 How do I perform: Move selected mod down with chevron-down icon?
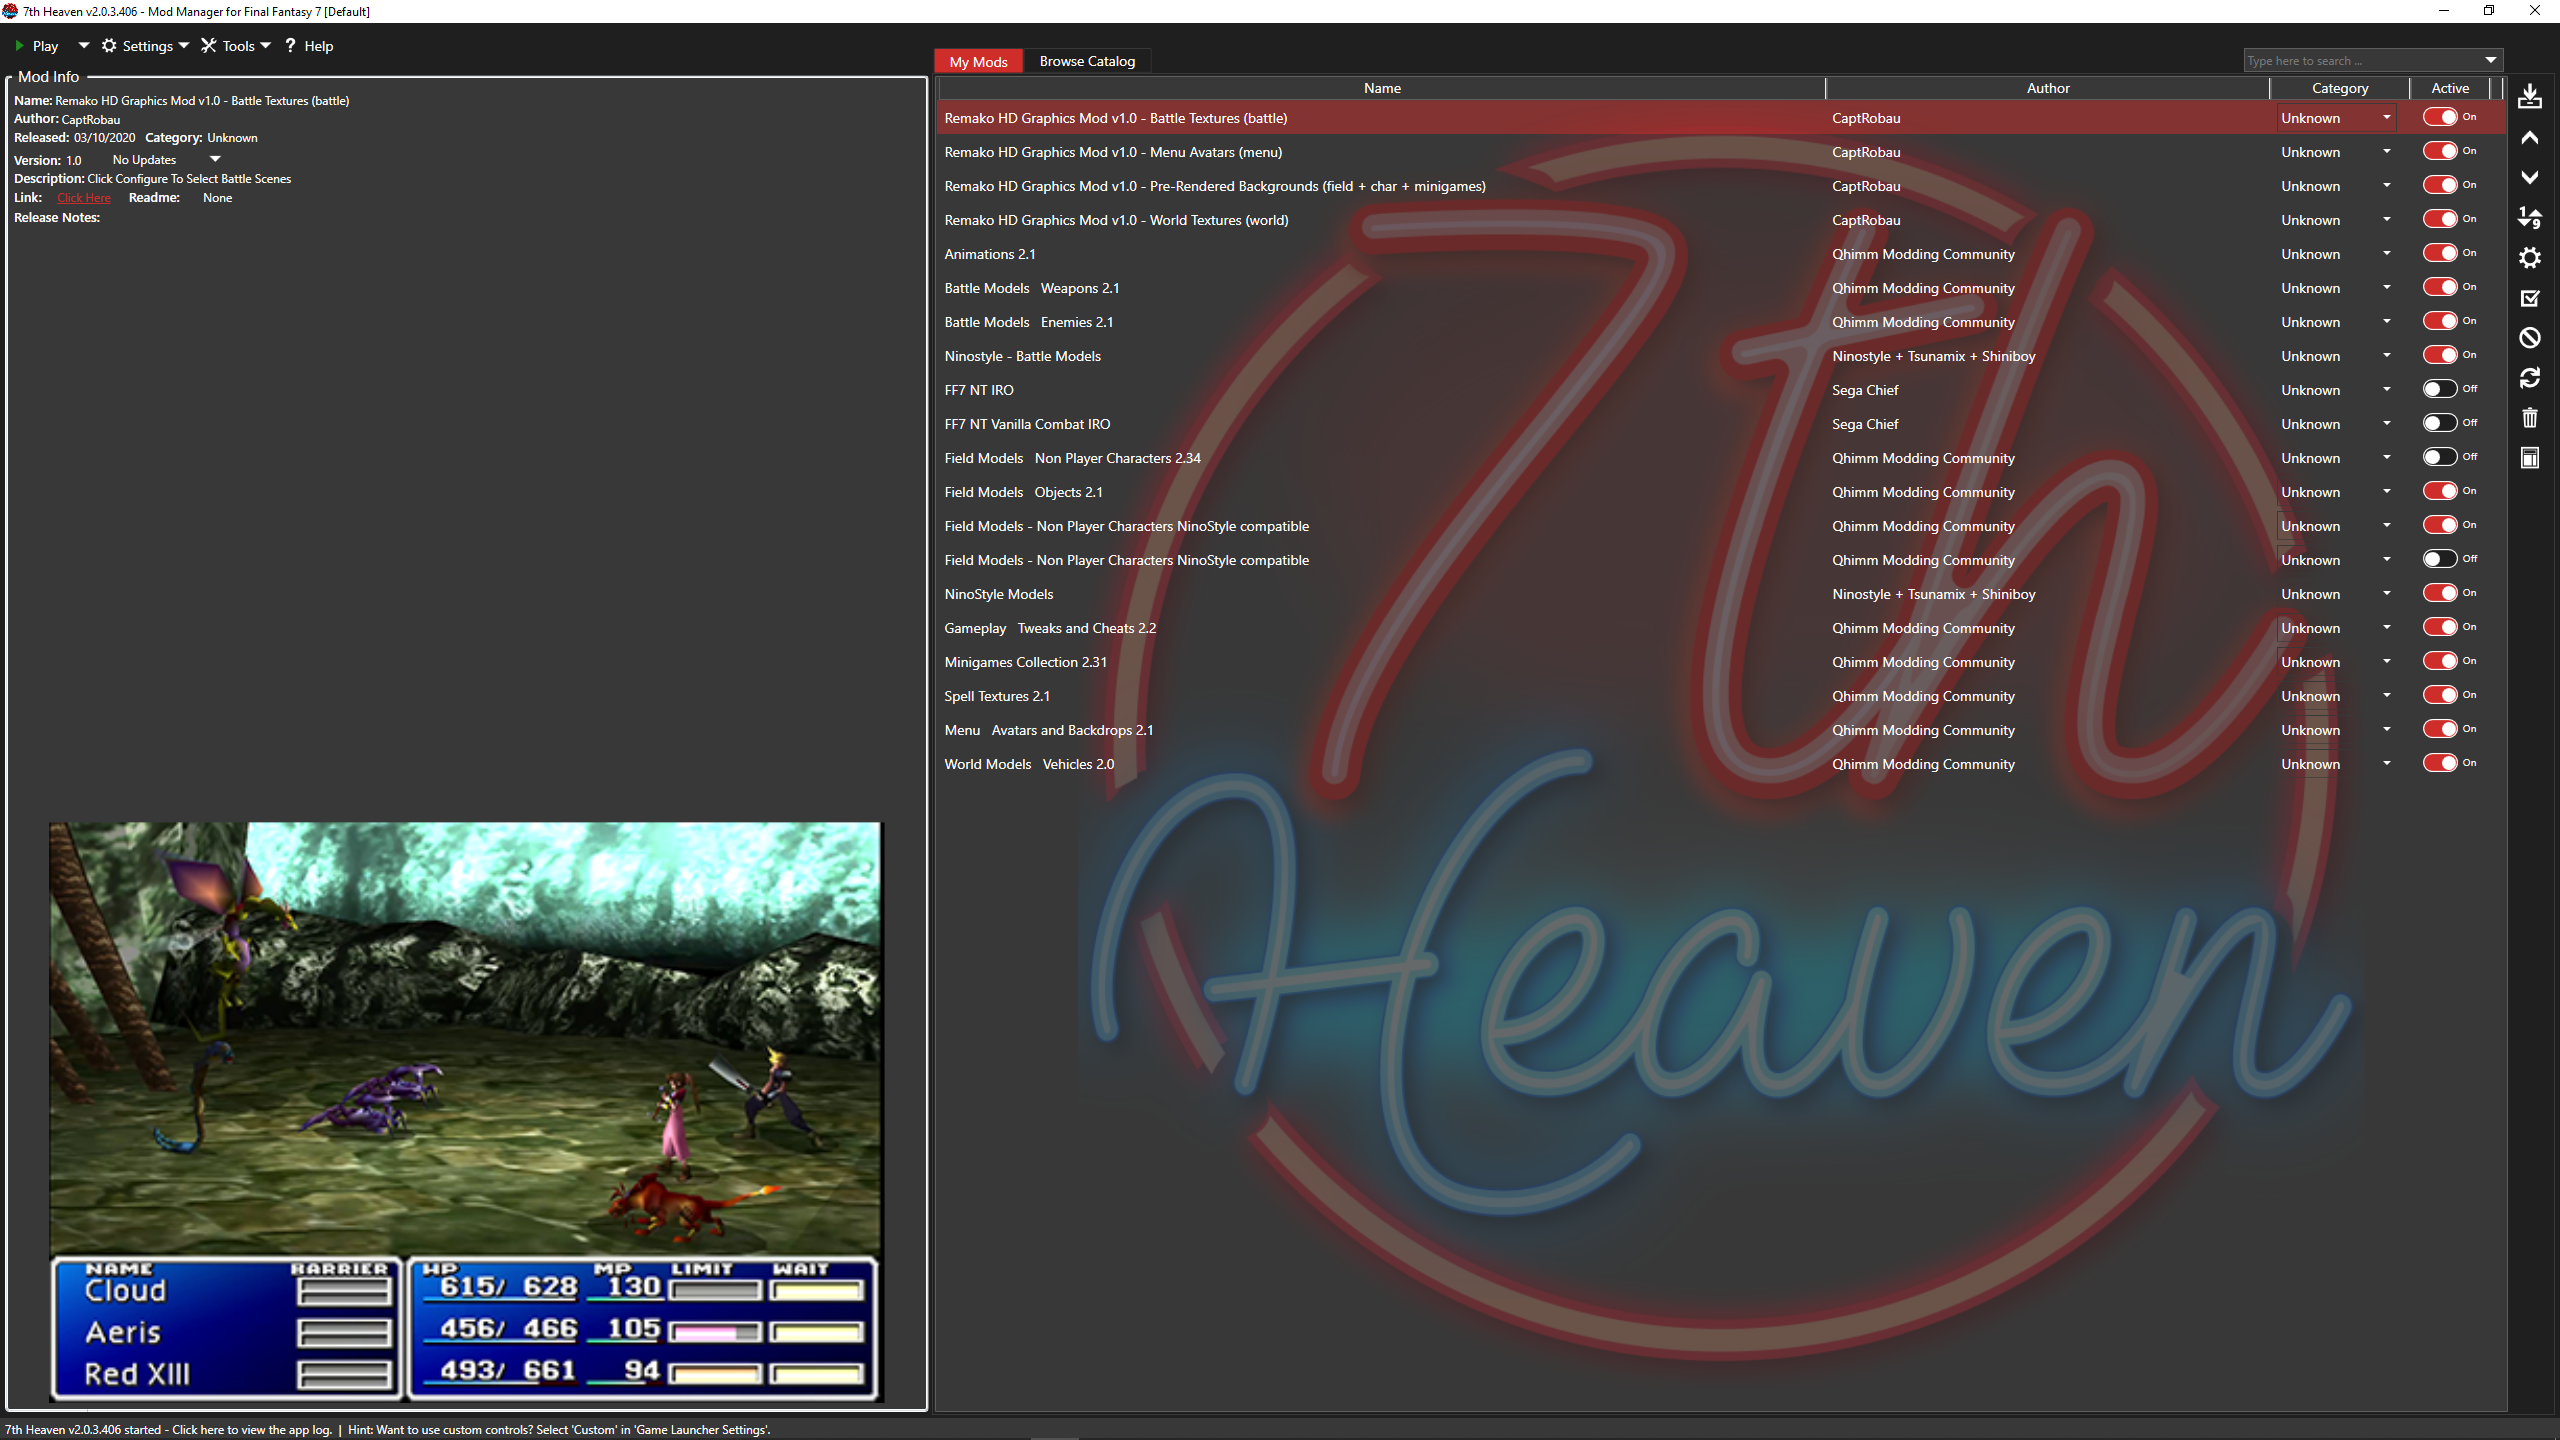pyautogui.click(x=2530, y=178)
